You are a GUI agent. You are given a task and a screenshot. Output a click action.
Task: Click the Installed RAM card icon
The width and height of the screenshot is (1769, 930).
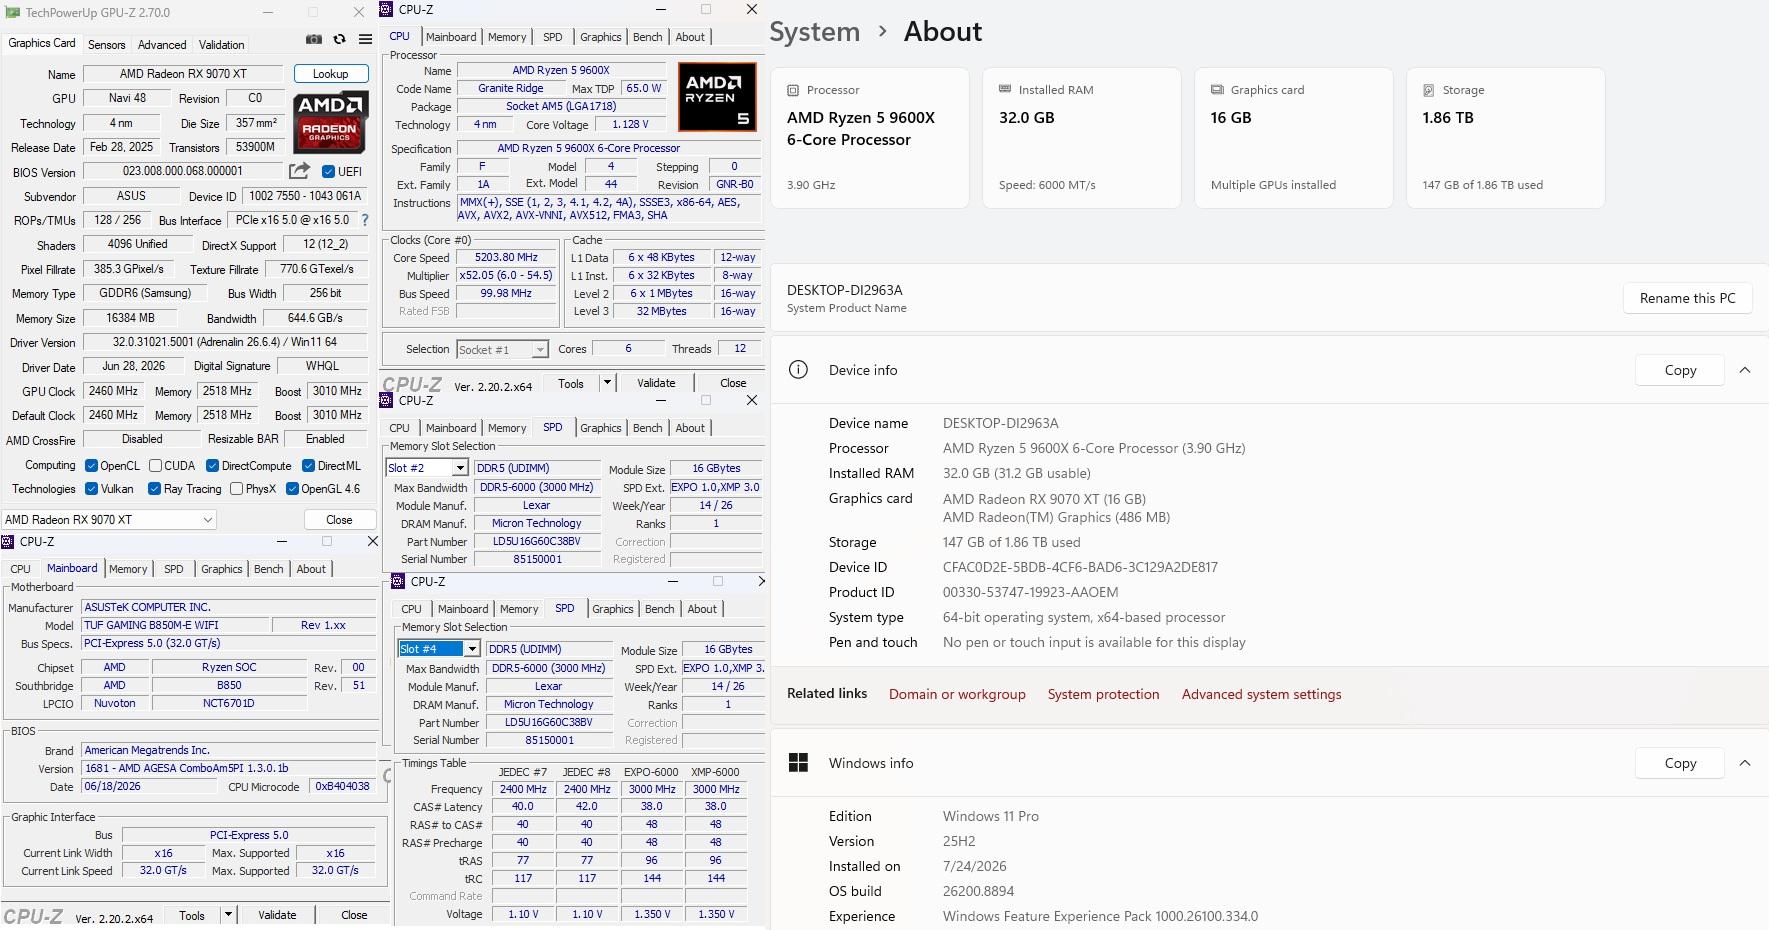(1005, 89)
